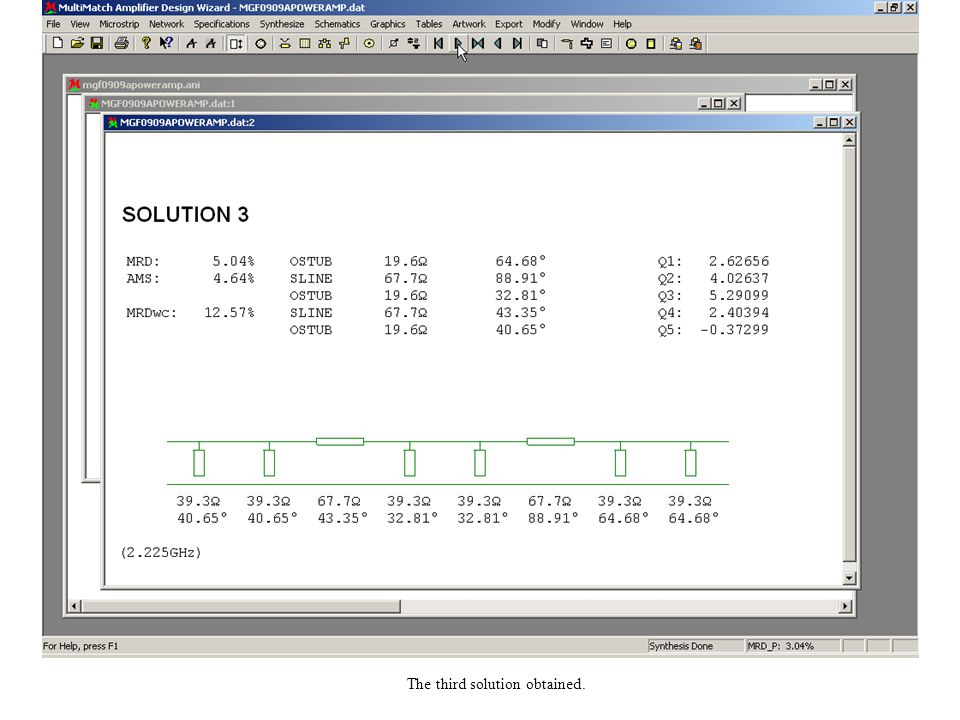Image resolution: width=960 pixels, height=720 pixels.
Task: Click left arrow of ani window horizontal scrollbar
Action: (x=74, y=606)
